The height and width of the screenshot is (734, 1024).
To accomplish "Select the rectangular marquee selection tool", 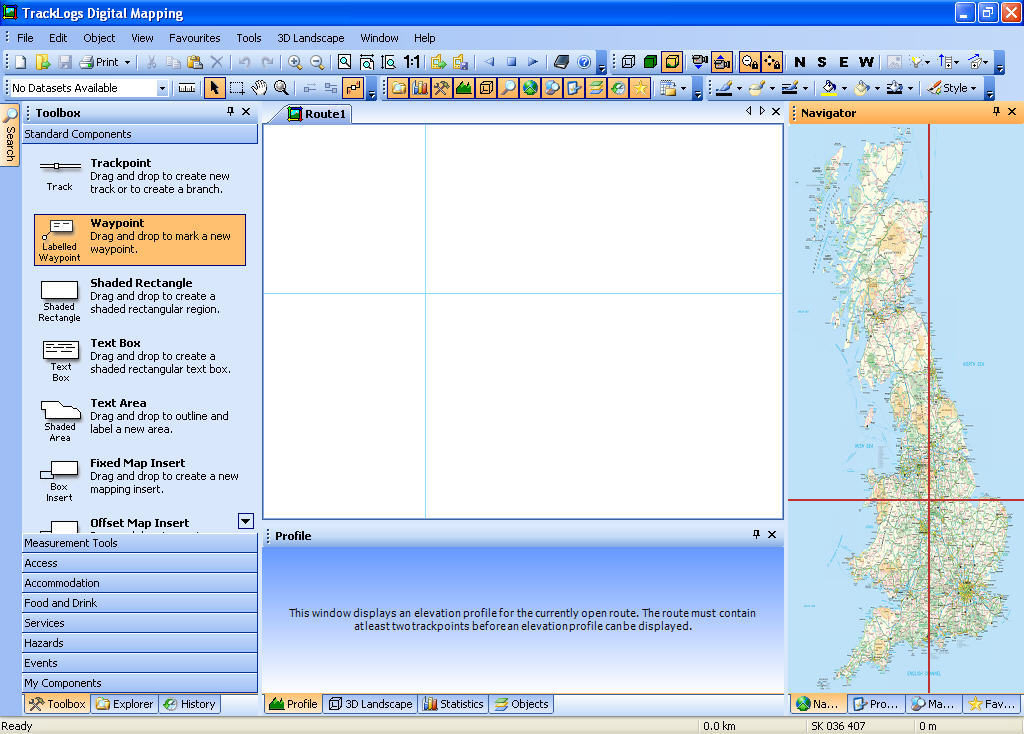I will point(237,88).
